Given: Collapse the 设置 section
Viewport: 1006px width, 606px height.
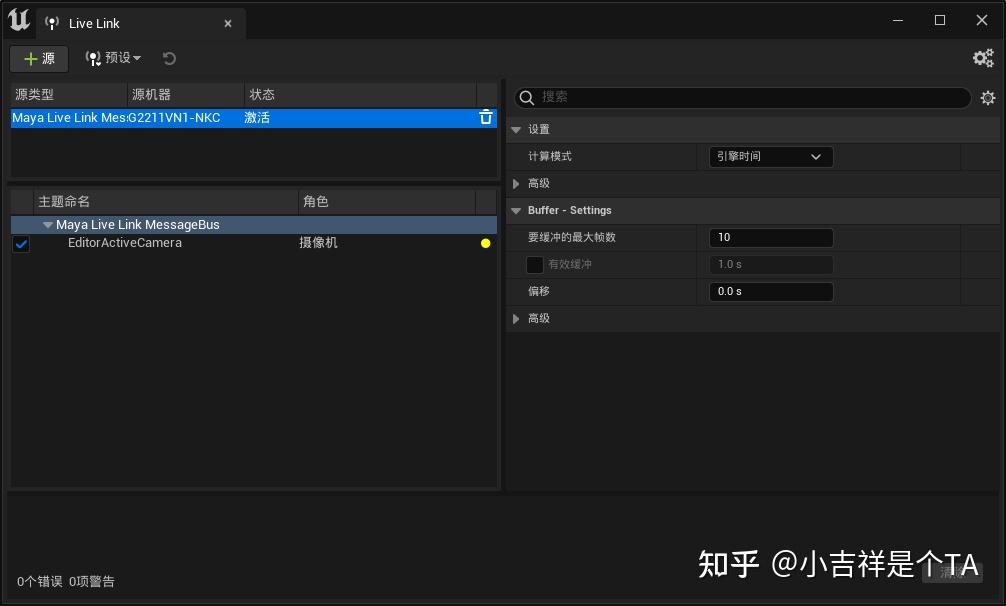Looking at the screenshot, I should (516, 129).
